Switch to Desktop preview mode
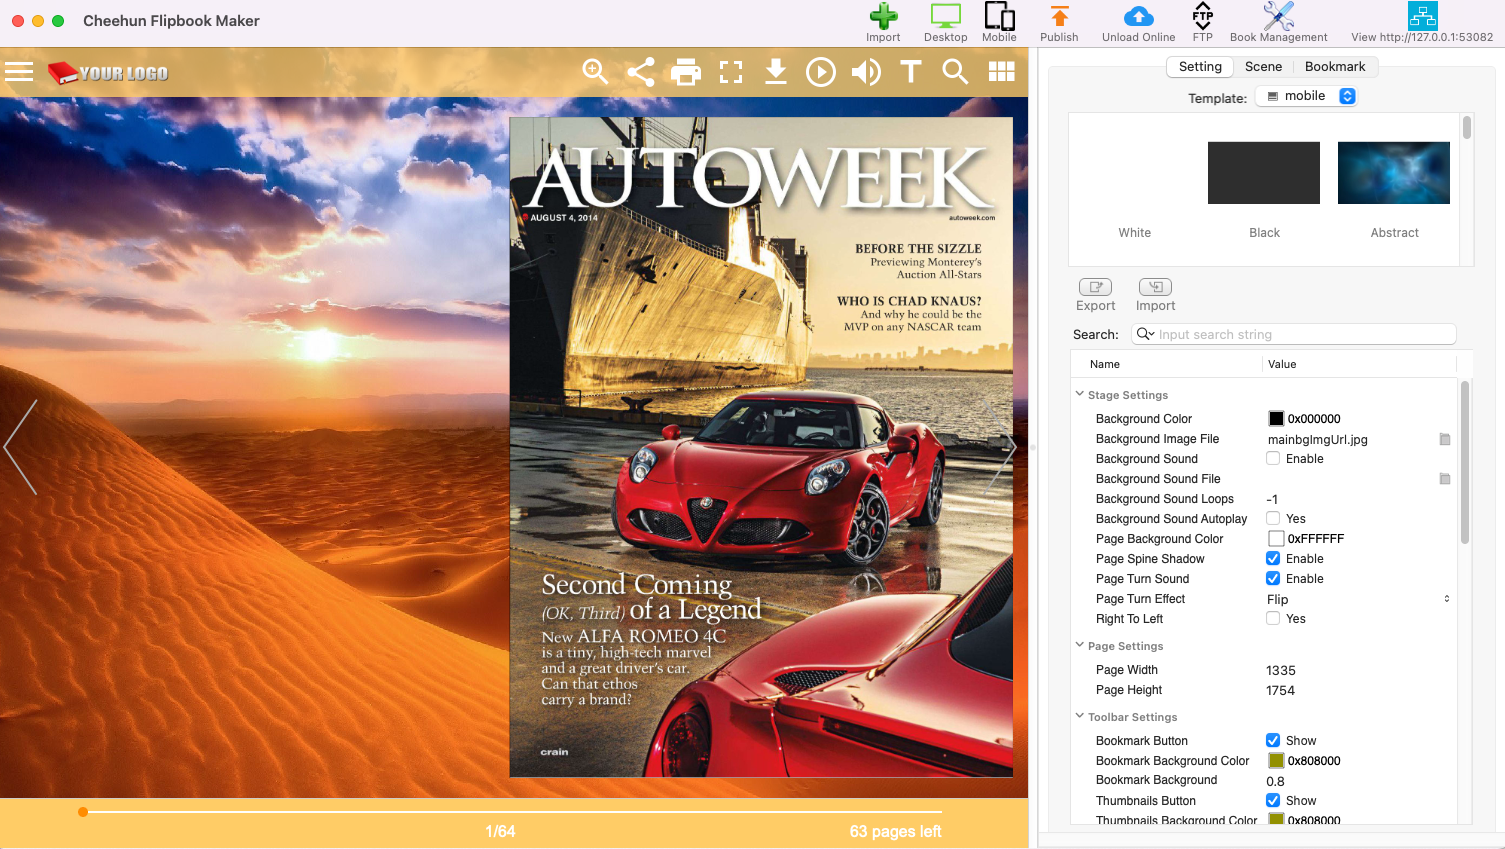 (945, 16)
